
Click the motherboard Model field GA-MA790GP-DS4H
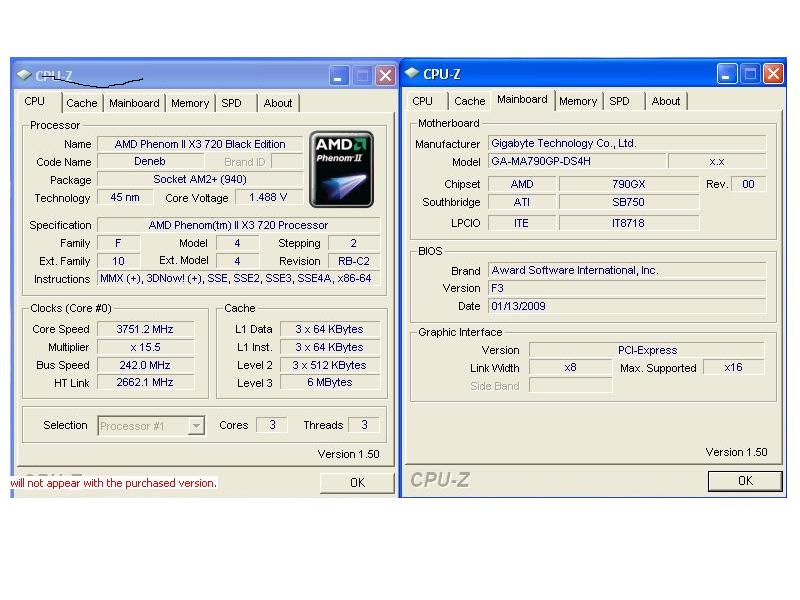576,162
